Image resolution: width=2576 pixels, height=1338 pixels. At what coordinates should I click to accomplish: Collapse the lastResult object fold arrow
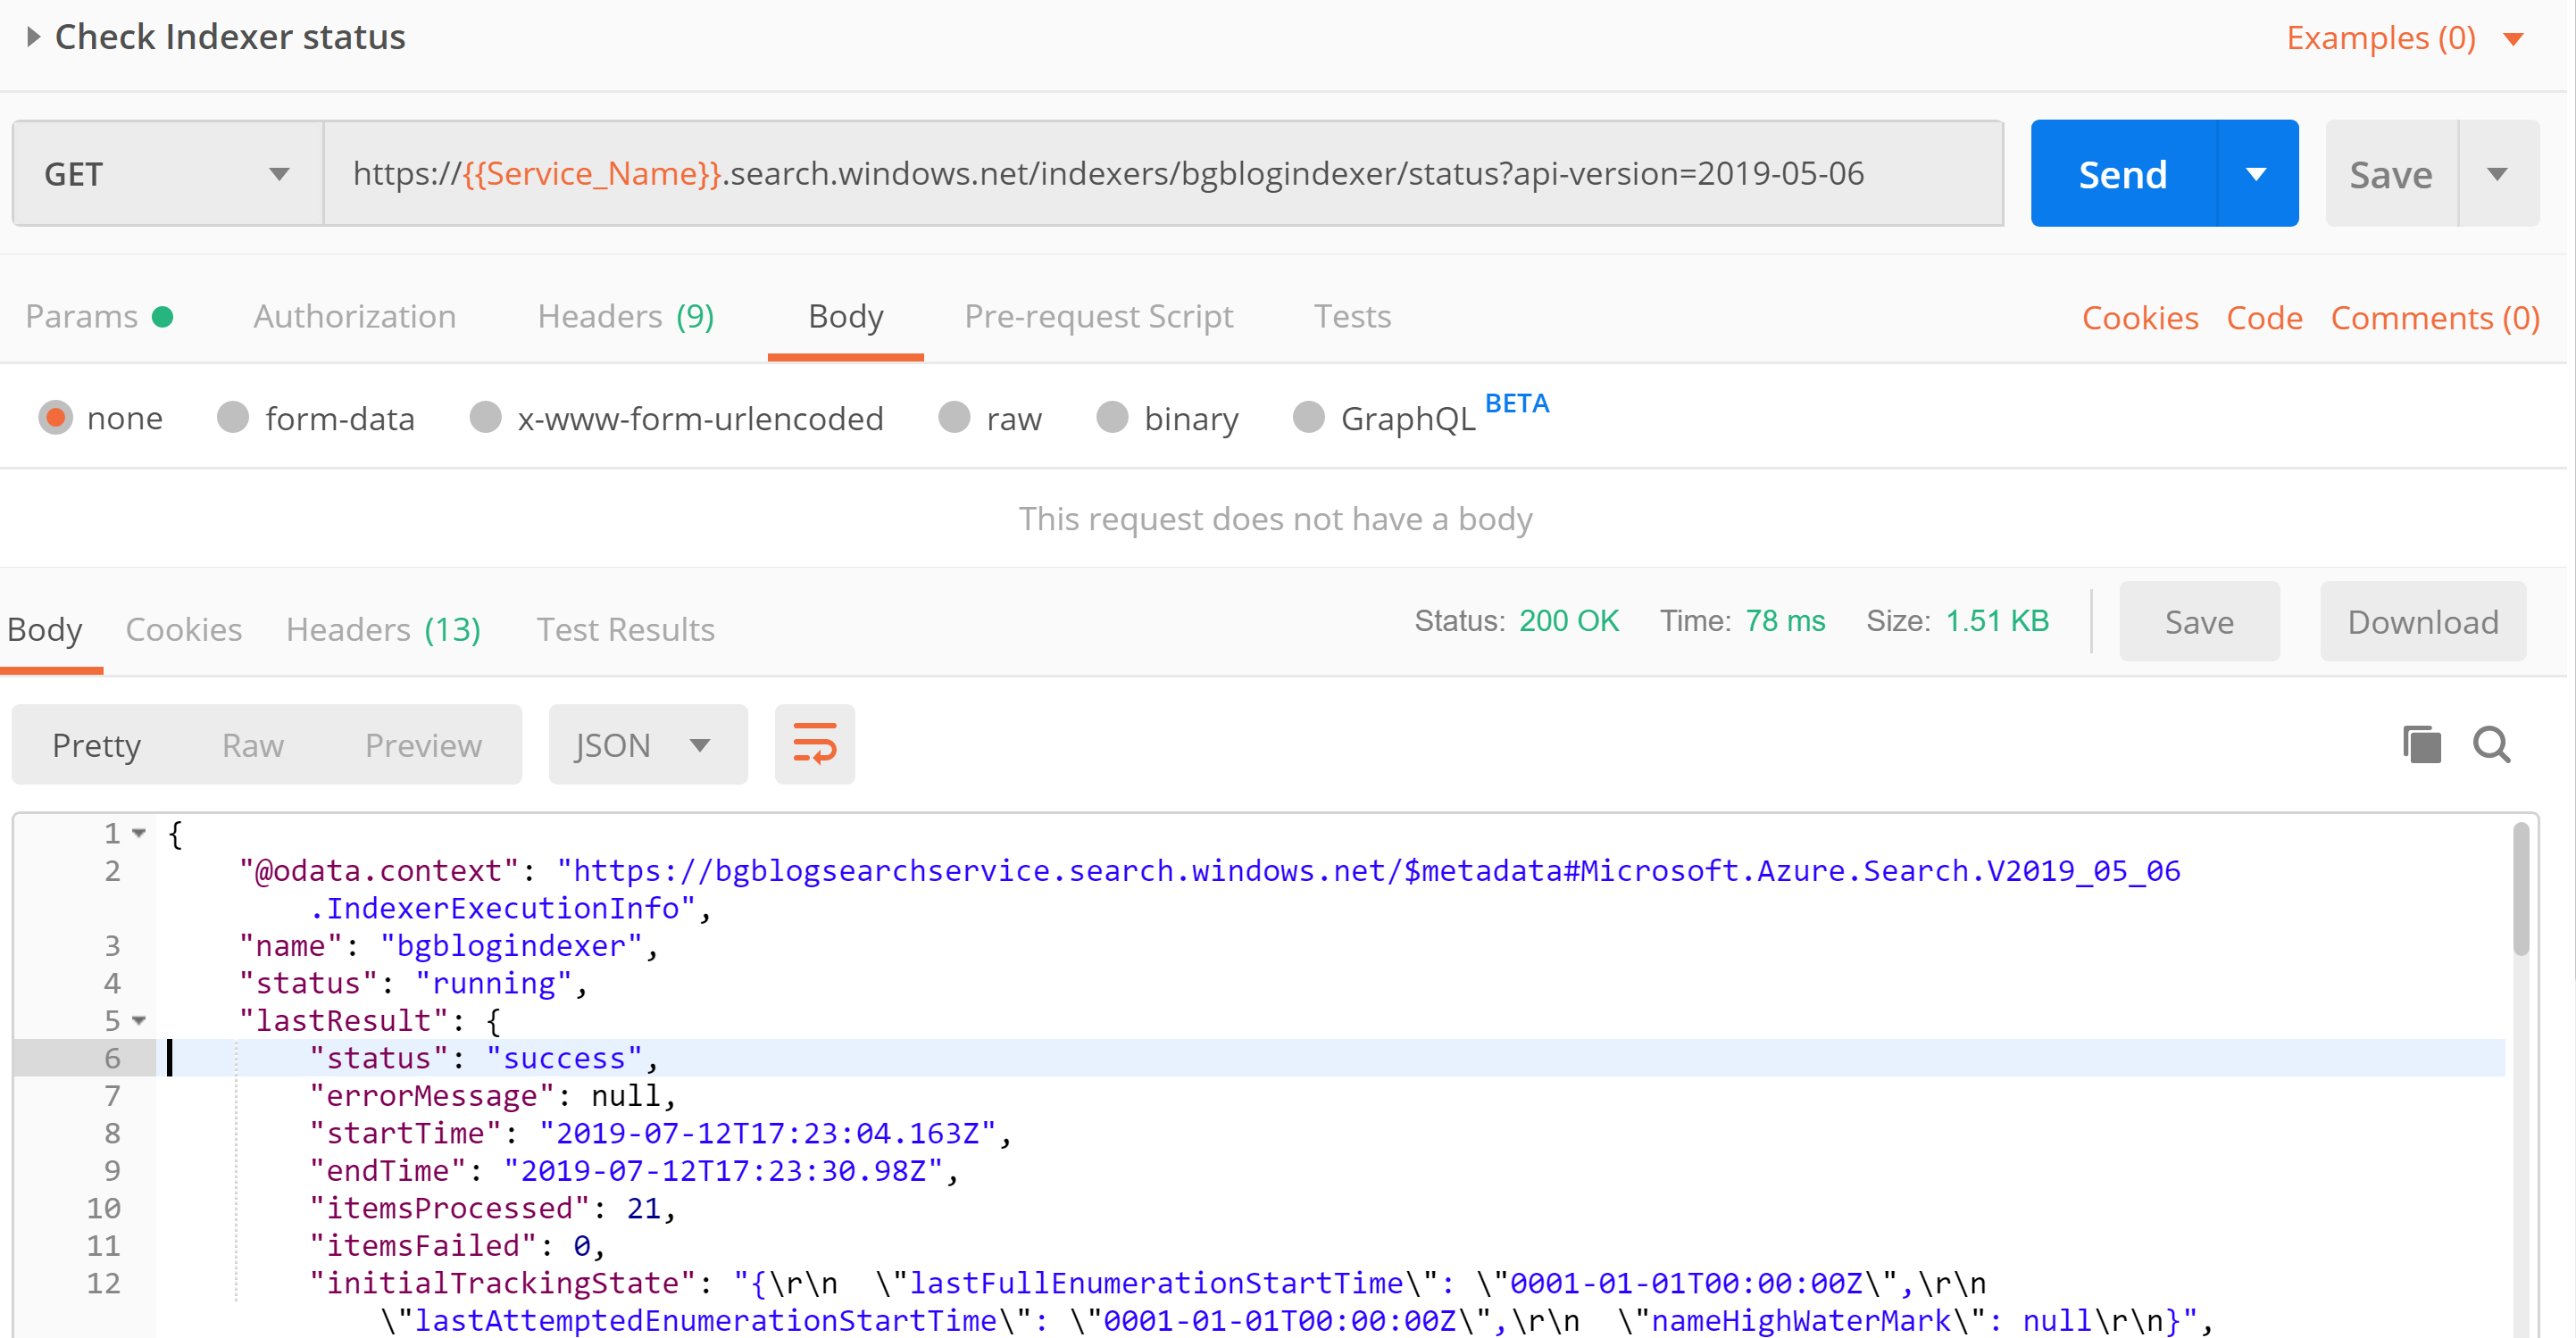coord(139,1021)
